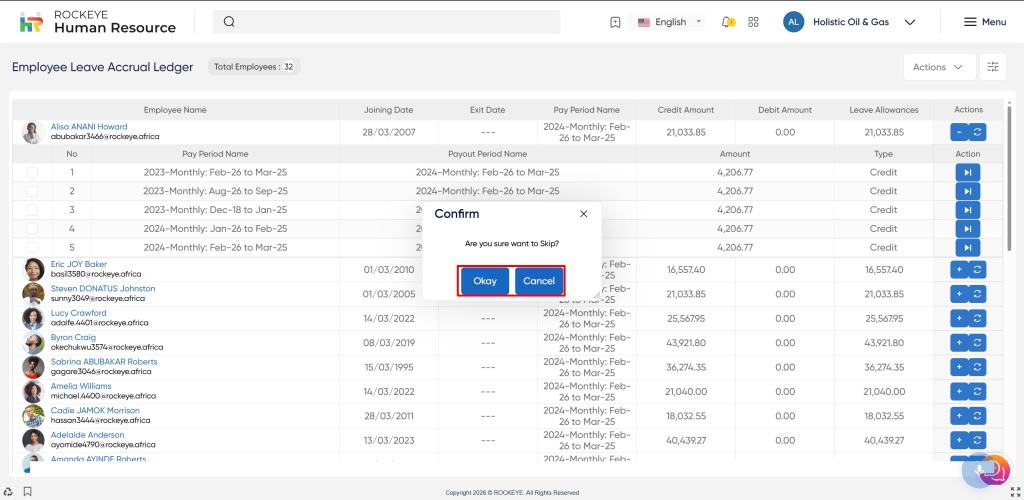Open the Holistic Oil & Gas account menu
This screenshot has width=1024, height=500.
[x=850, y=22]
